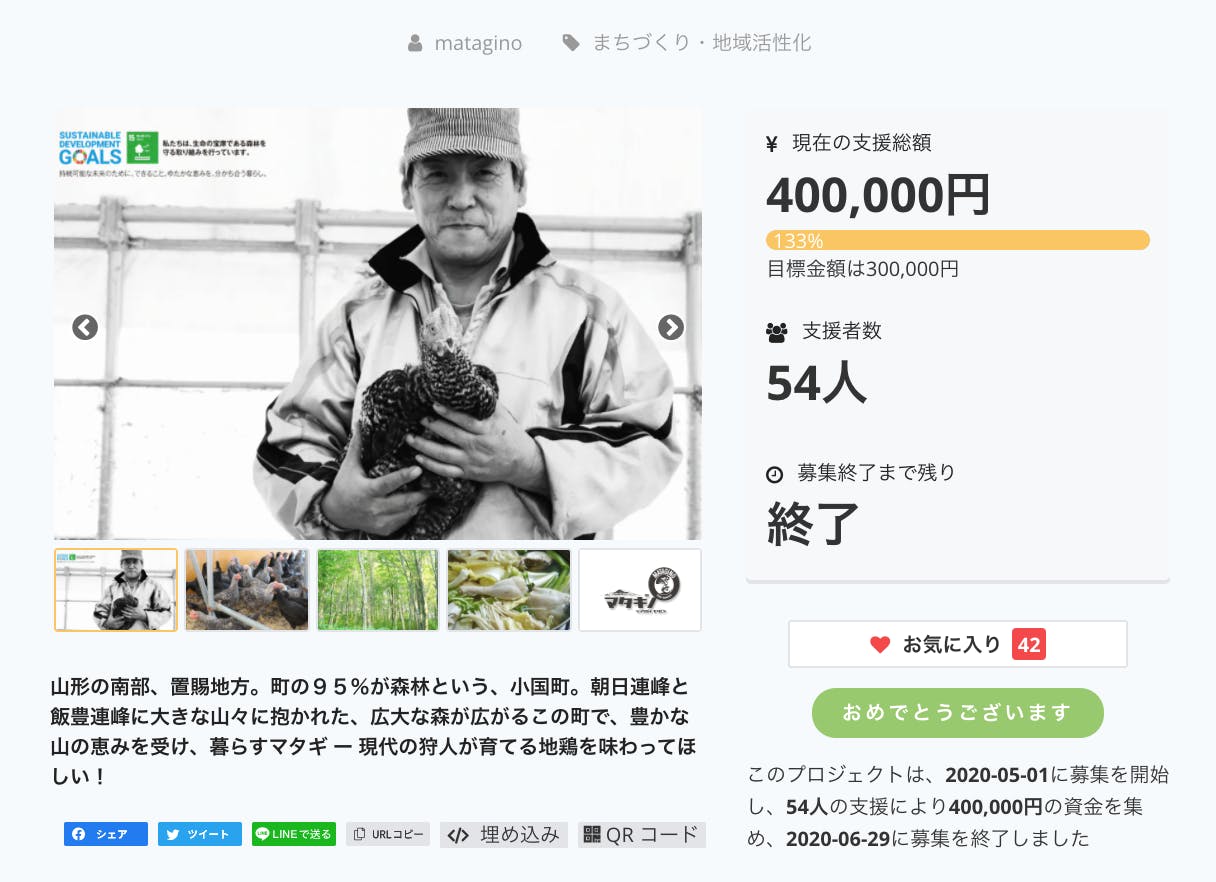This screenshot has width=1216, height=882.
Task: Go to previous slide with left arrow
Action: click(x=85, y=327)
